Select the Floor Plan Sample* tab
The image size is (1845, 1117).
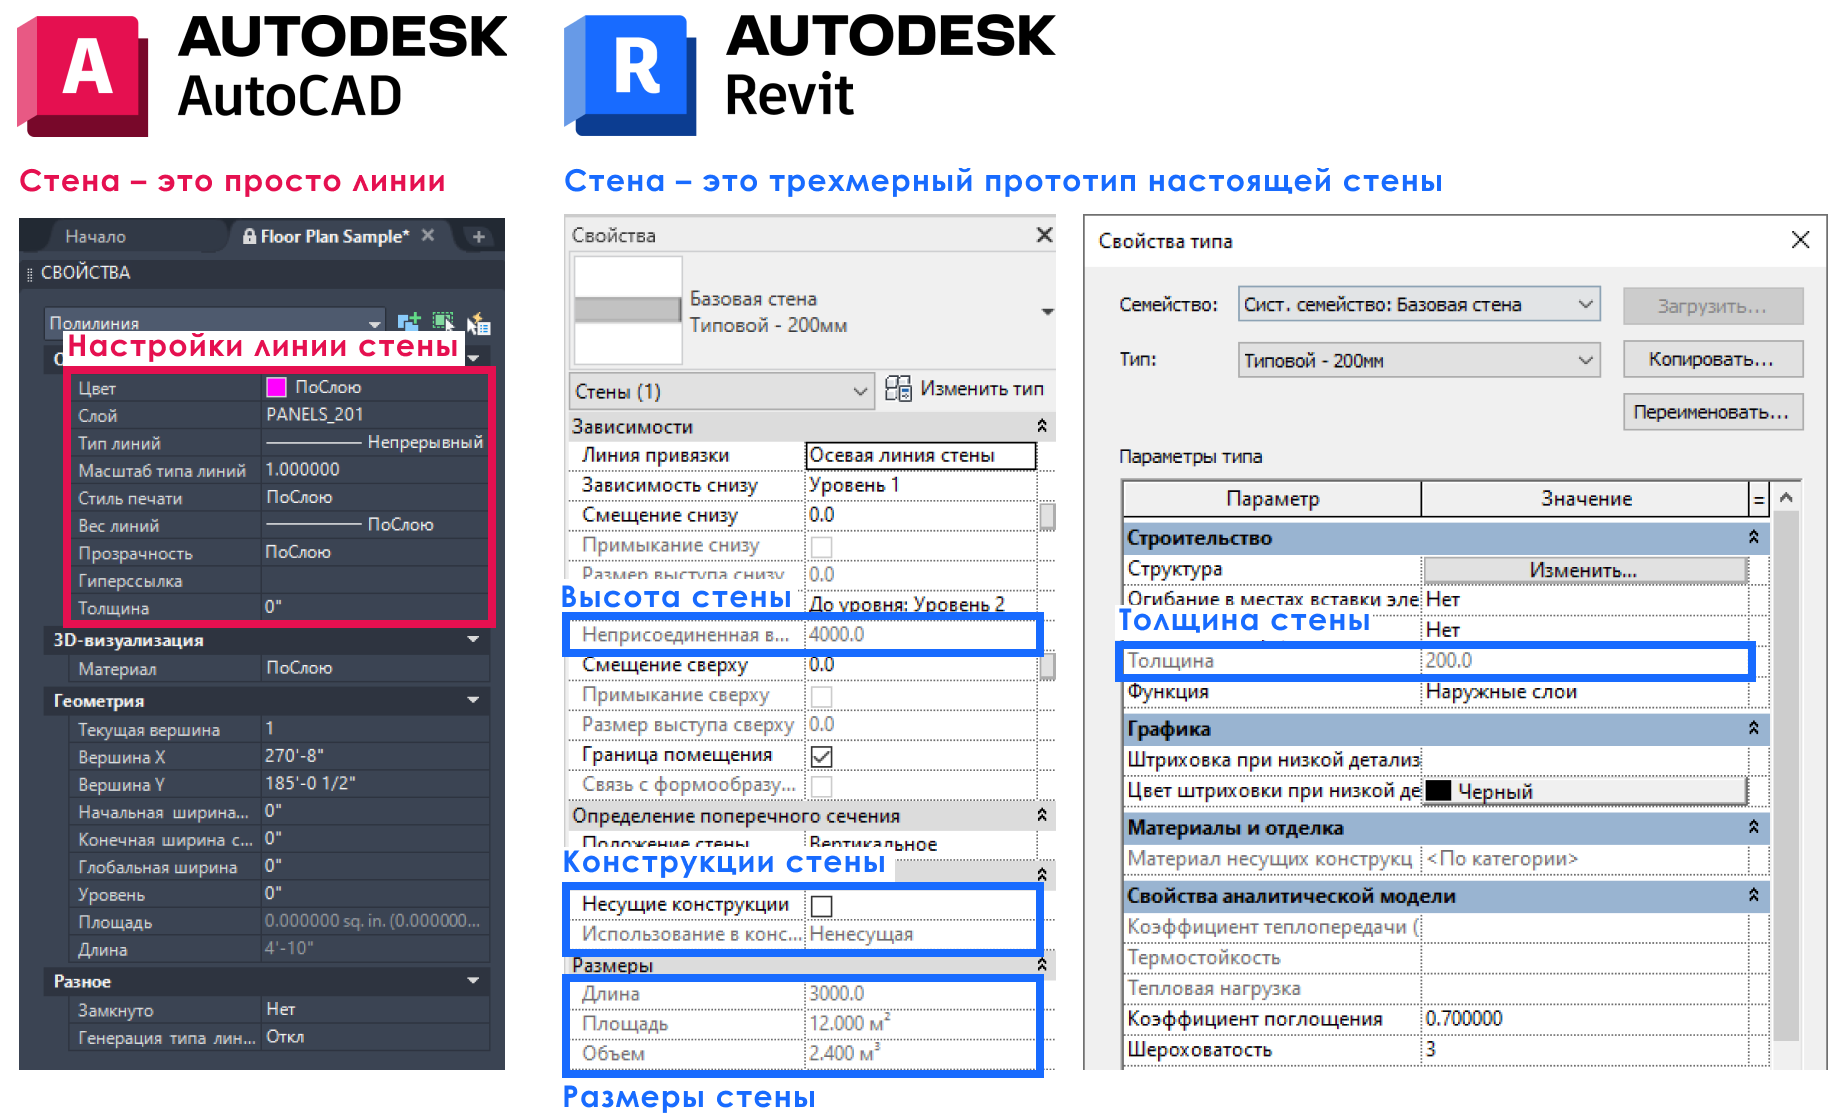point(334,237)
